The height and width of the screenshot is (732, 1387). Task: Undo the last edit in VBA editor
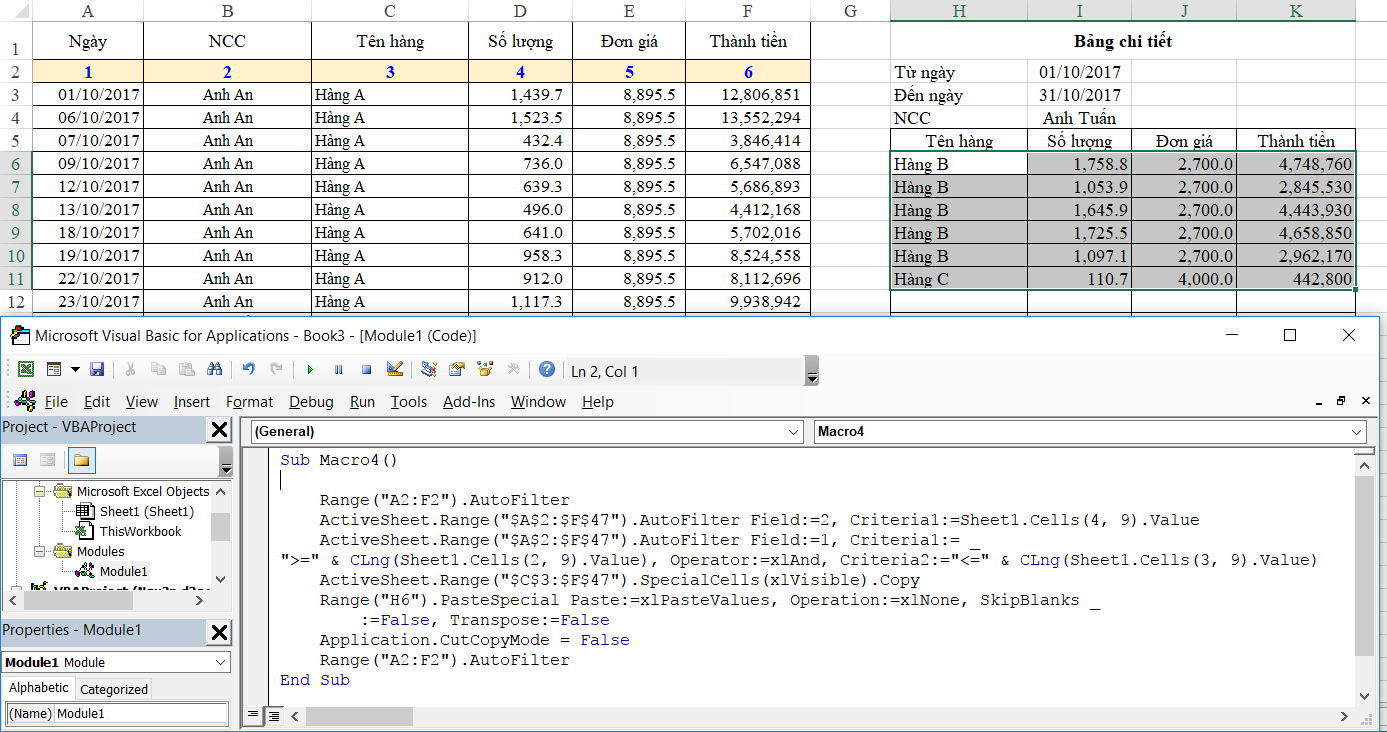point(249,370)
